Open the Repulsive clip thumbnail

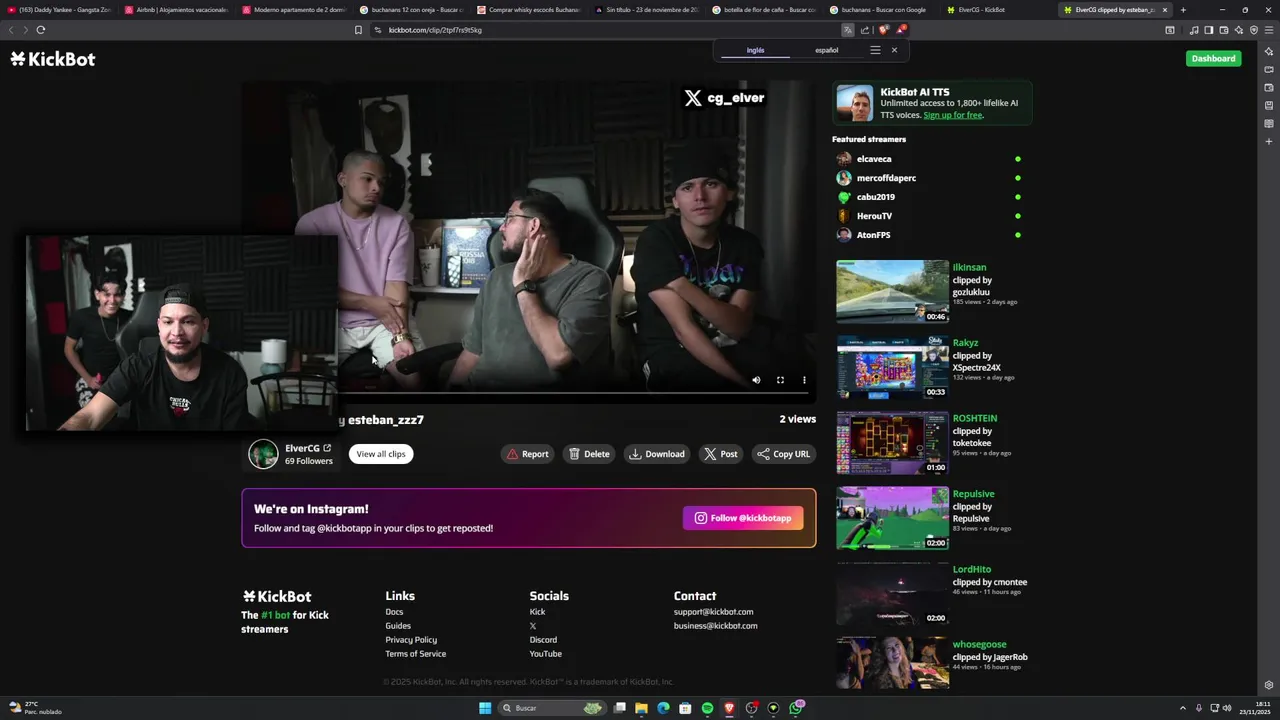click(x=892, y=518)
